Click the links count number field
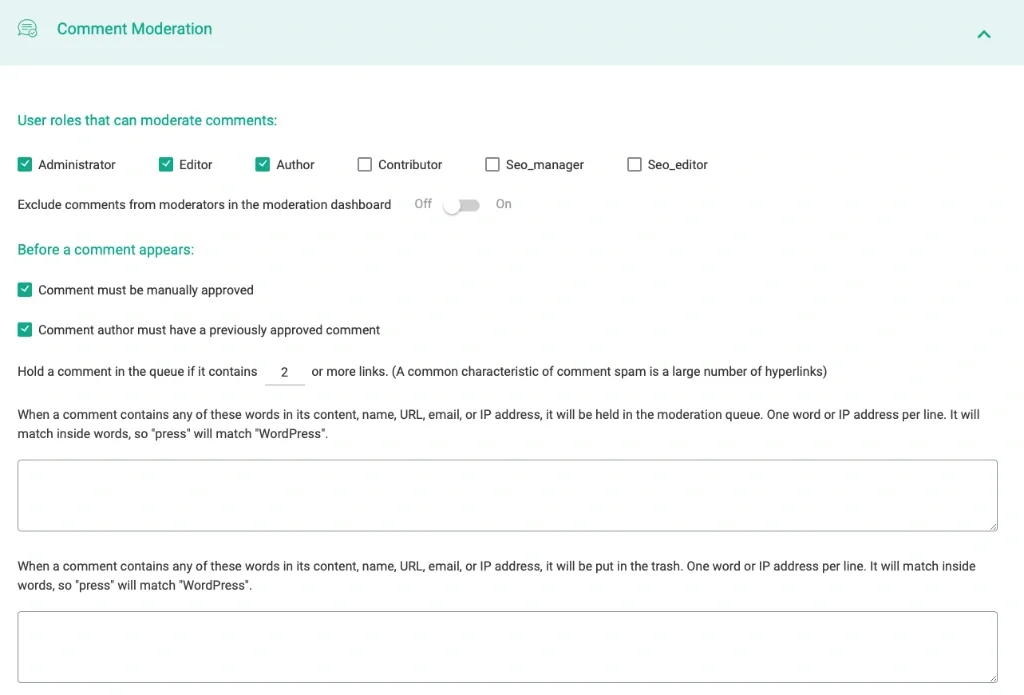The width and height of the screenshot is (1024, 695). coord(285,372)
